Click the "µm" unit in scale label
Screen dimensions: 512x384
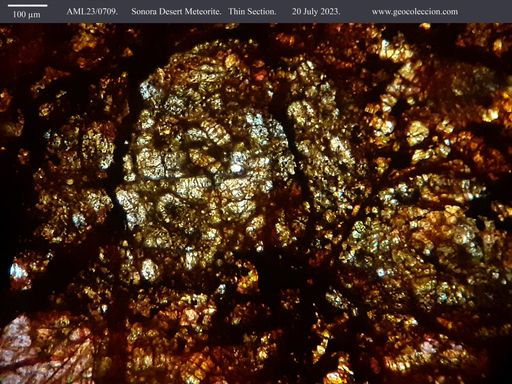[35, 15]
